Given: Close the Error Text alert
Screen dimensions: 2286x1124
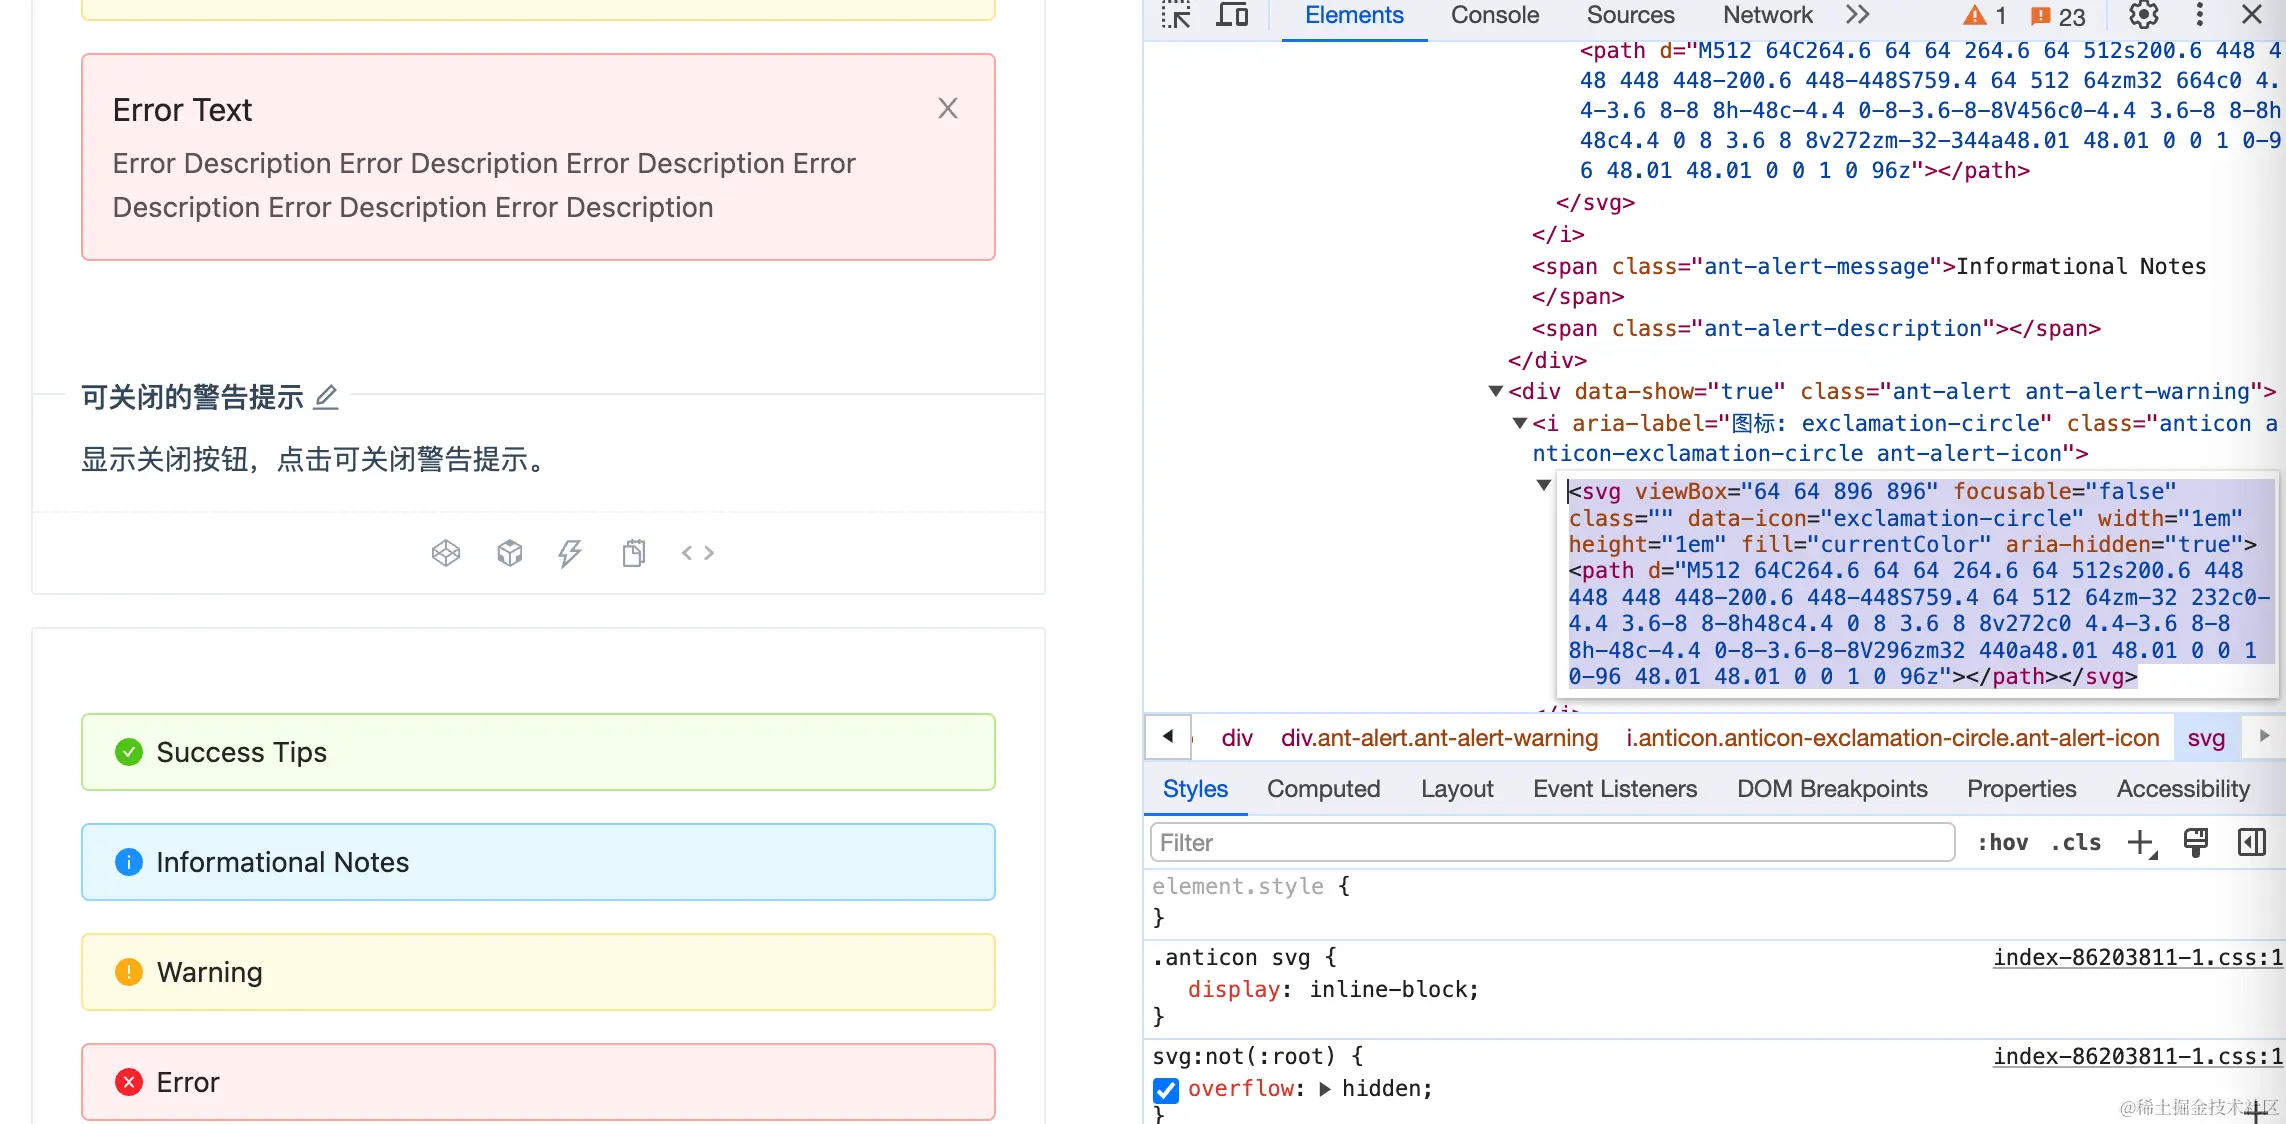Looking at the screenshot, I should point(947,108).
